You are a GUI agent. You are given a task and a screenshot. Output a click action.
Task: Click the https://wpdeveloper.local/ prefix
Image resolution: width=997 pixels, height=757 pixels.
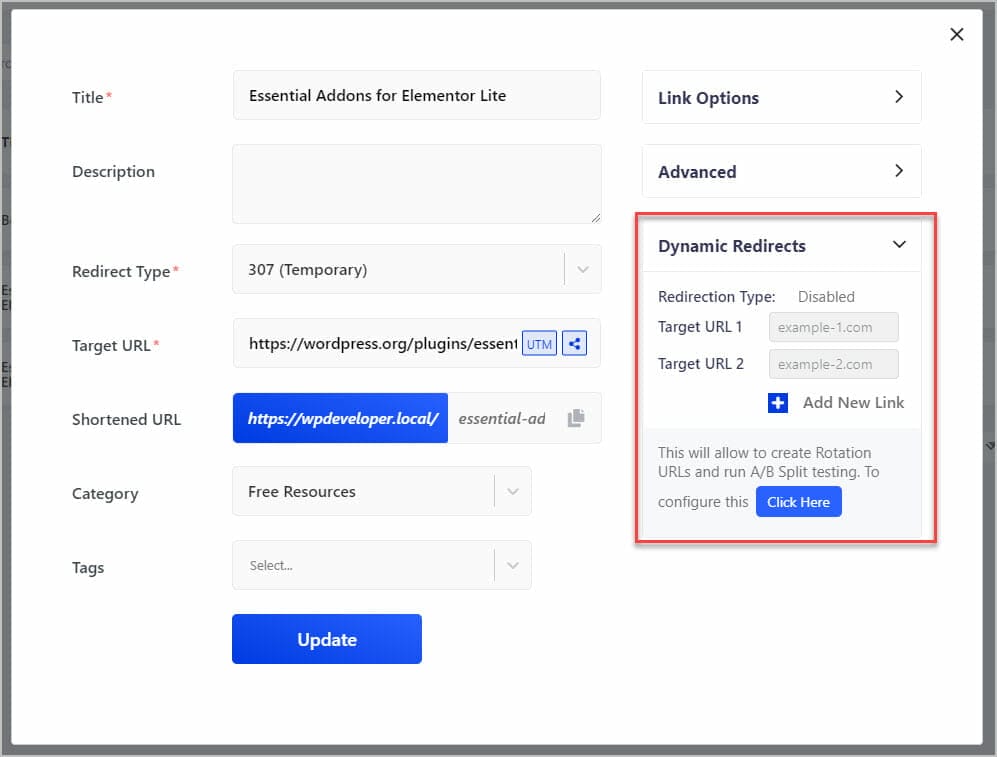click(341, 418)
